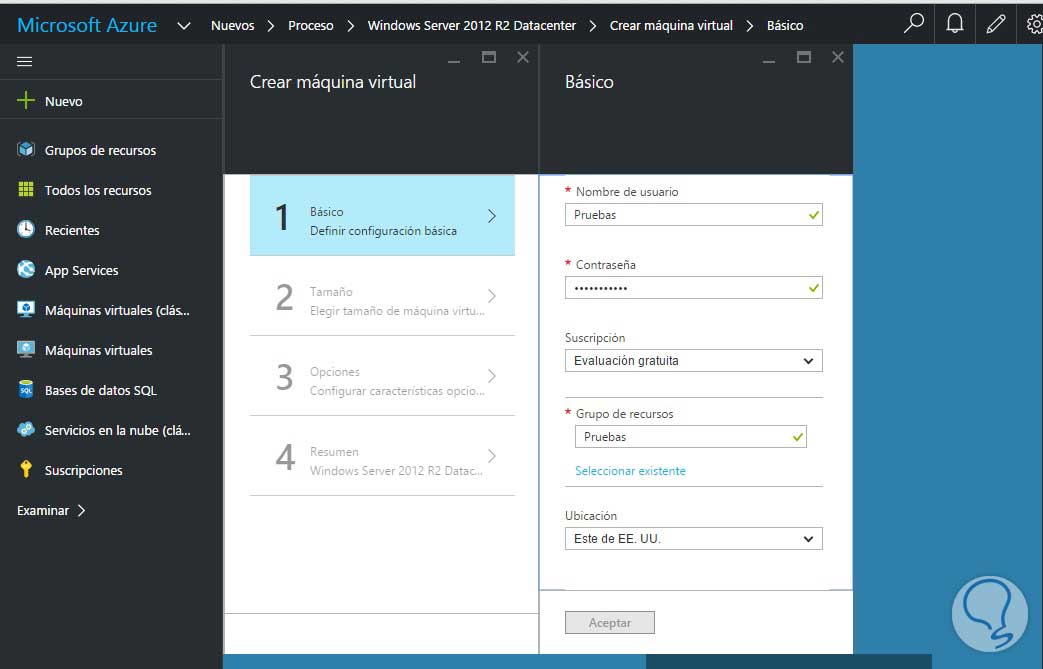Click Servicios en la nube icon
The height and width of the screenshot is (669, 1043).
point(26,429)
